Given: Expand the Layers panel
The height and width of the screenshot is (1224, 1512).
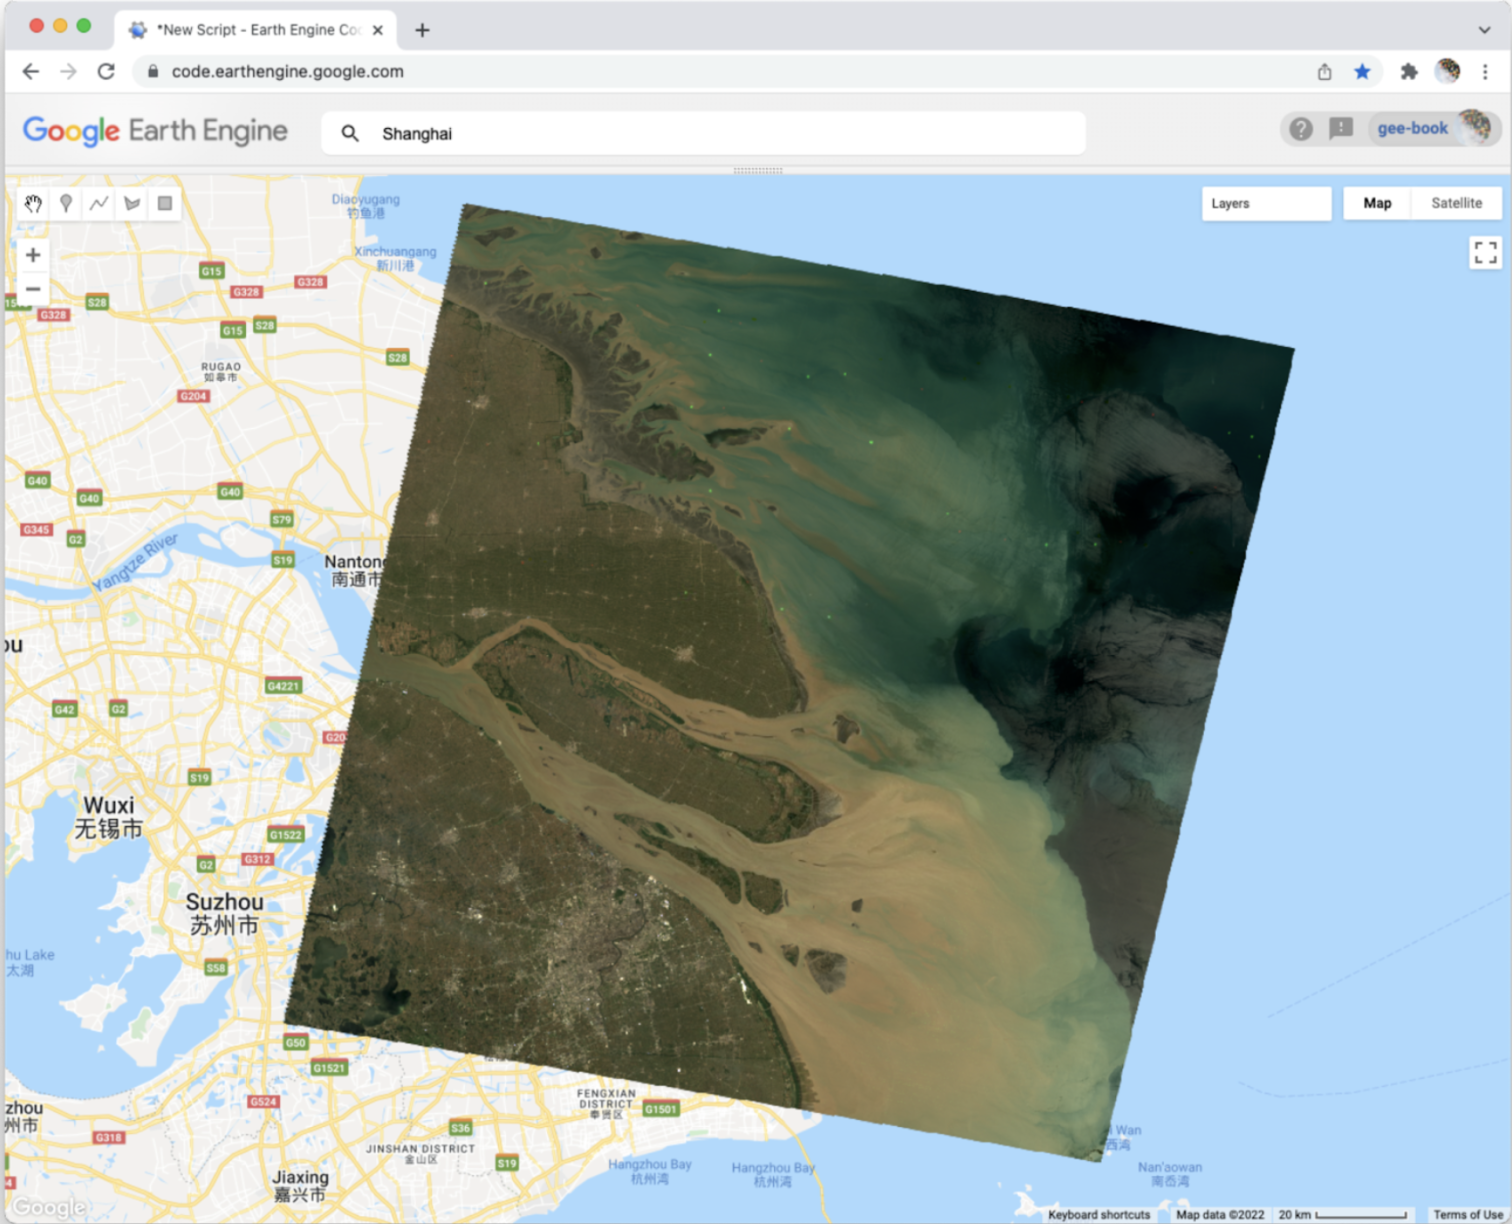Looking at the screenshot, I should (1266, 203).
